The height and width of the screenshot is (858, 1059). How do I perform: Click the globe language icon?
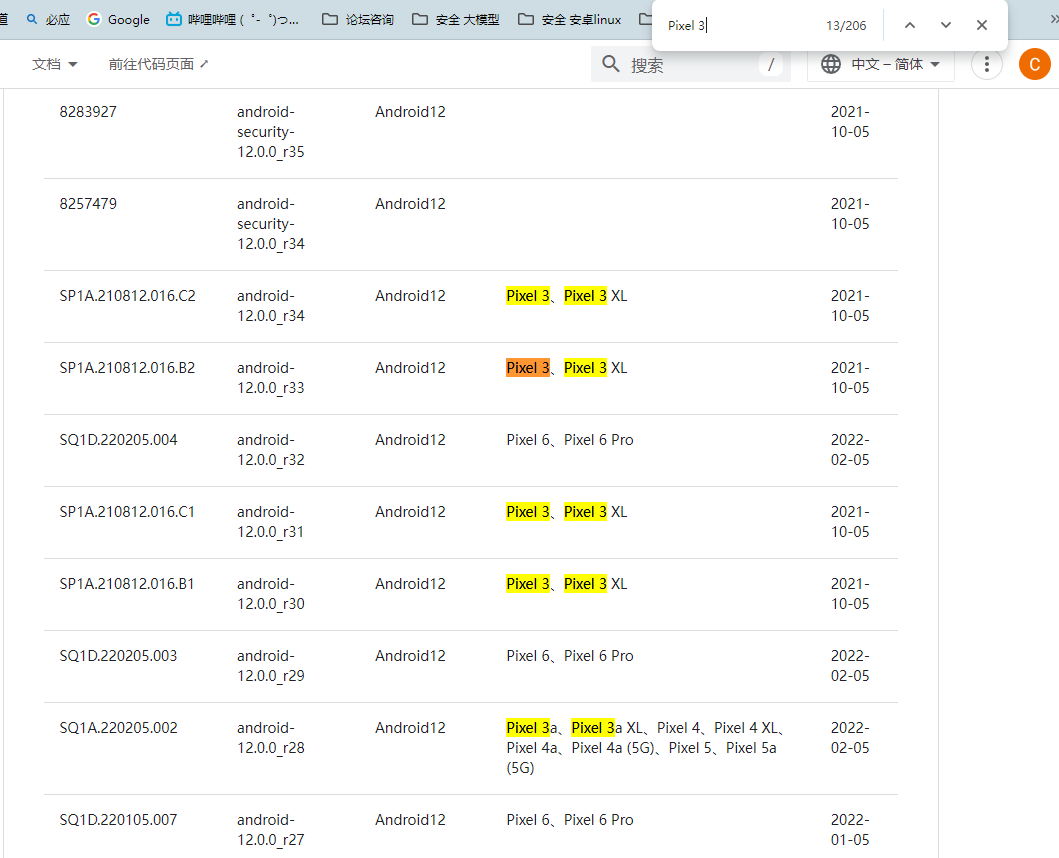click(x=830, y=64)
